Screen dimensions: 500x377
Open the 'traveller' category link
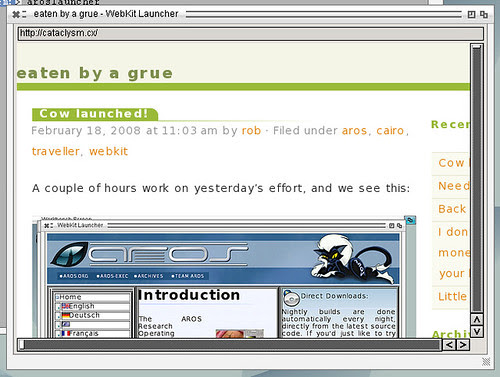click(55, 151)
